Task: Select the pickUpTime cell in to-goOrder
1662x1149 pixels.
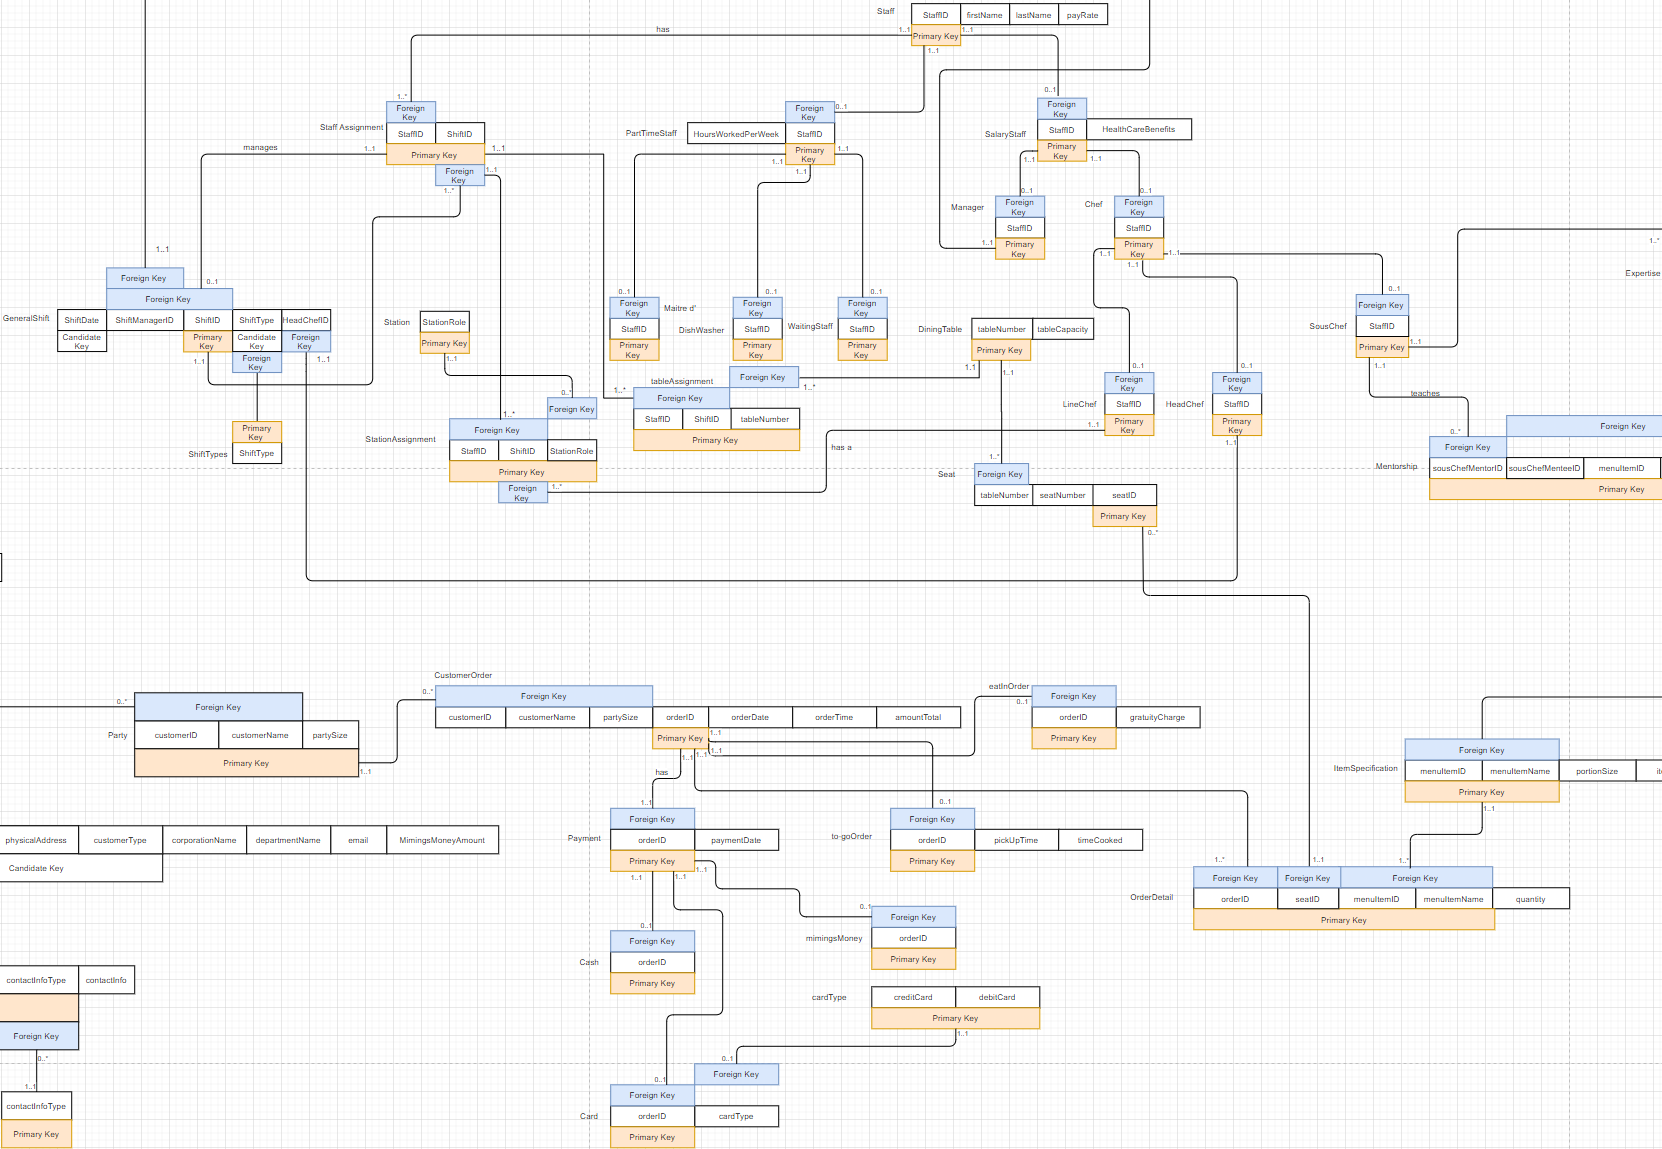Action: pyautogui.click(x=1016, y=840)
